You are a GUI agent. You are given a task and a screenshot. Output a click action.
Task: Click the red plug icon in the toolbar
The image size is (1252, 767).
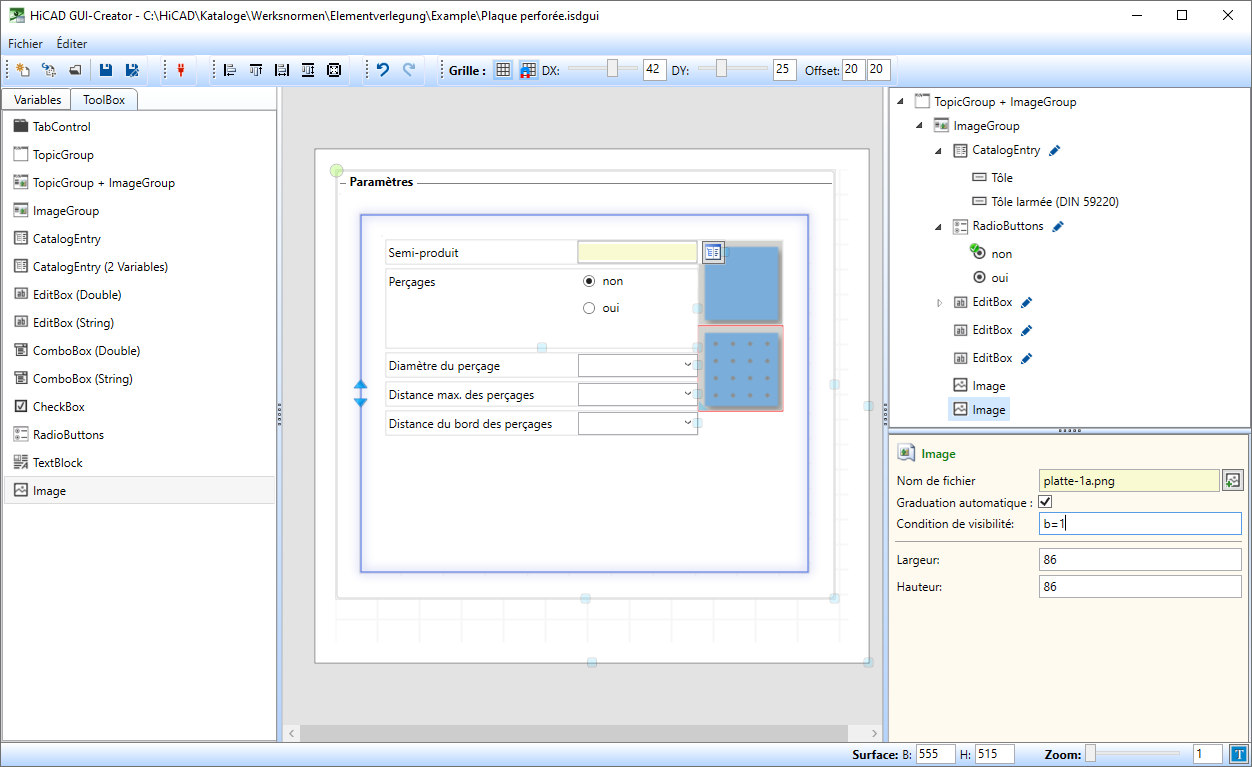click(181, 70)
